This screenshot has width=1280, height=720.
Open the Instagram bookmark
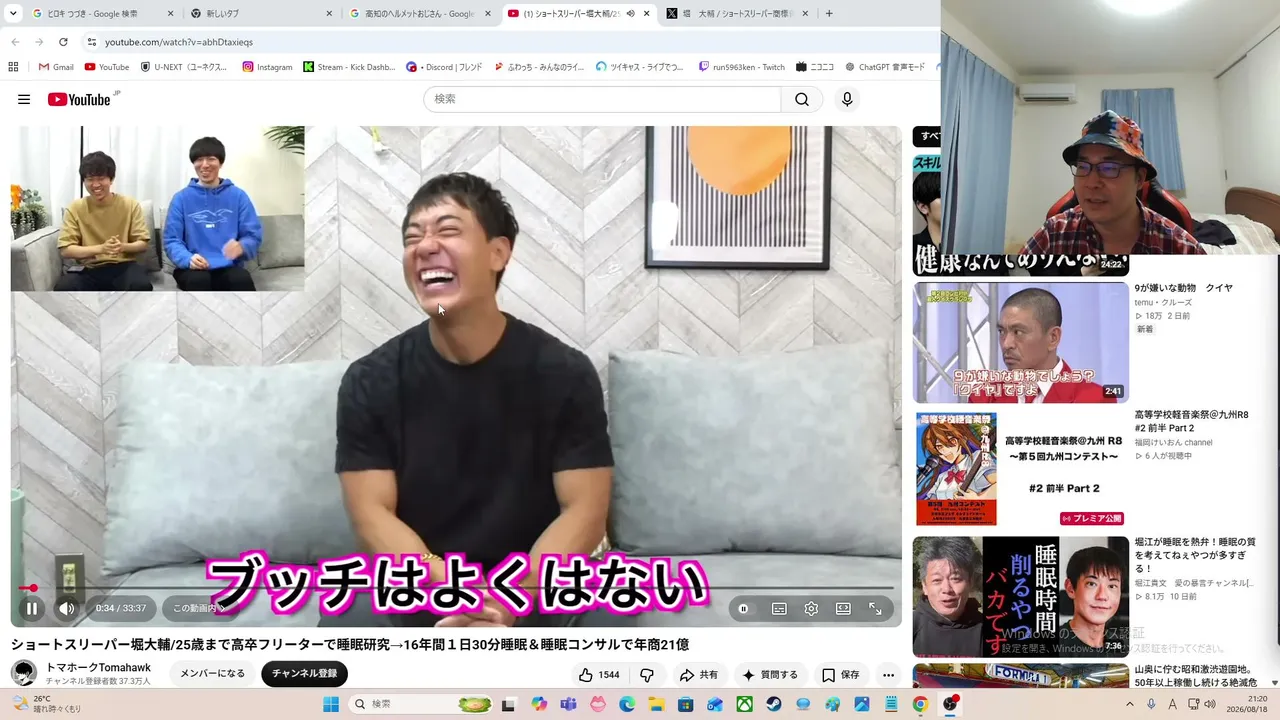(267, 67)
